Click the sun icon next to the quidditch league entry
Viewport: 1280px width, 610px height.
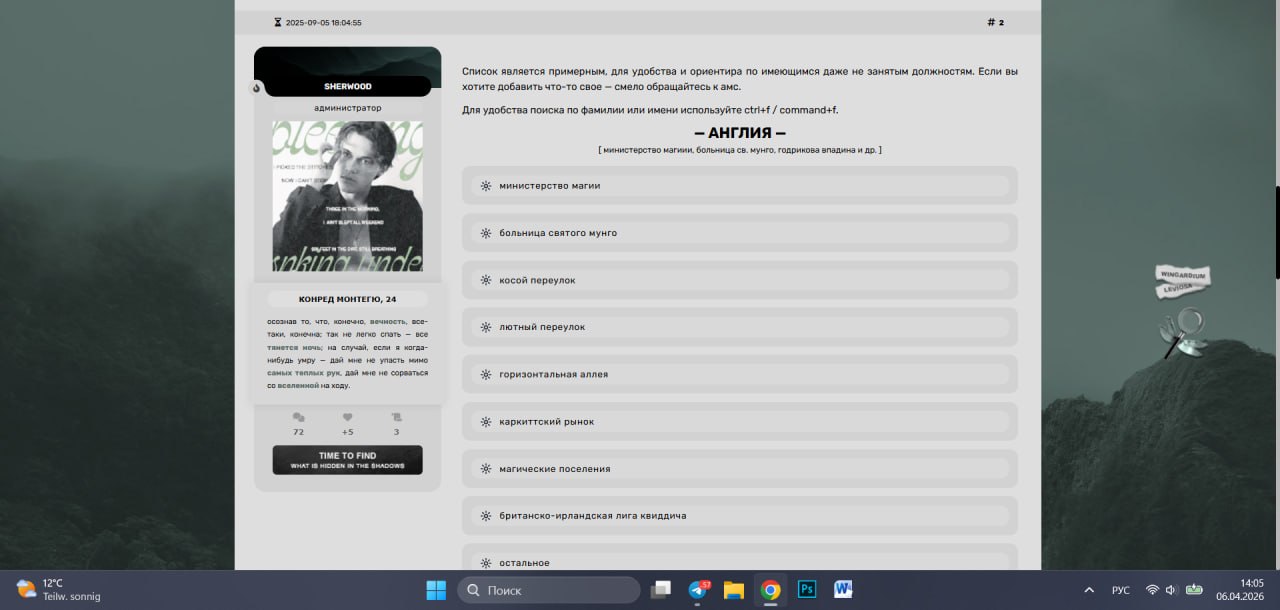coord(485,515)
